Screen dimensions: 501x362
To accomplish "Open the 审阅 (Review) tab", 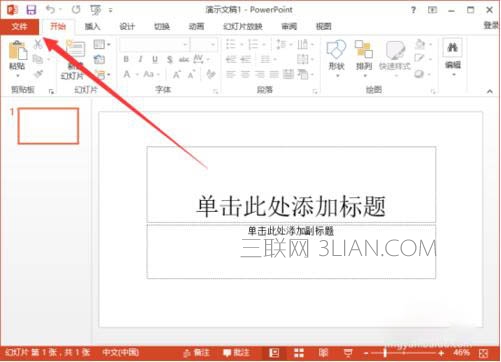I will pos(289,27).
